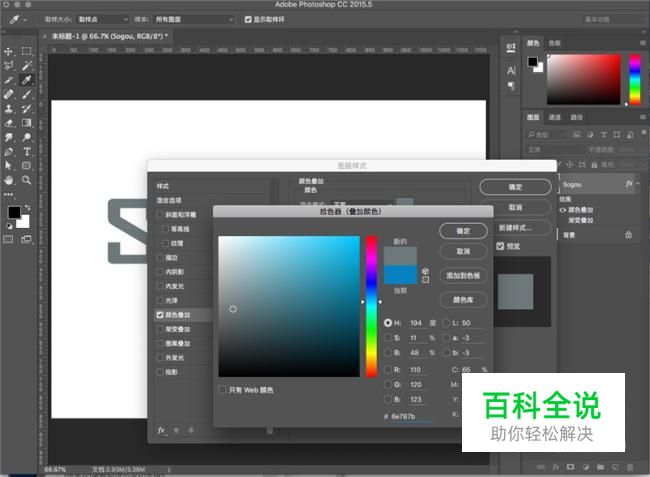Image resolution: width=650 pixels, height=477 pixels.
Task: Toggle Quick Mask mode icon
Action: 8,240
